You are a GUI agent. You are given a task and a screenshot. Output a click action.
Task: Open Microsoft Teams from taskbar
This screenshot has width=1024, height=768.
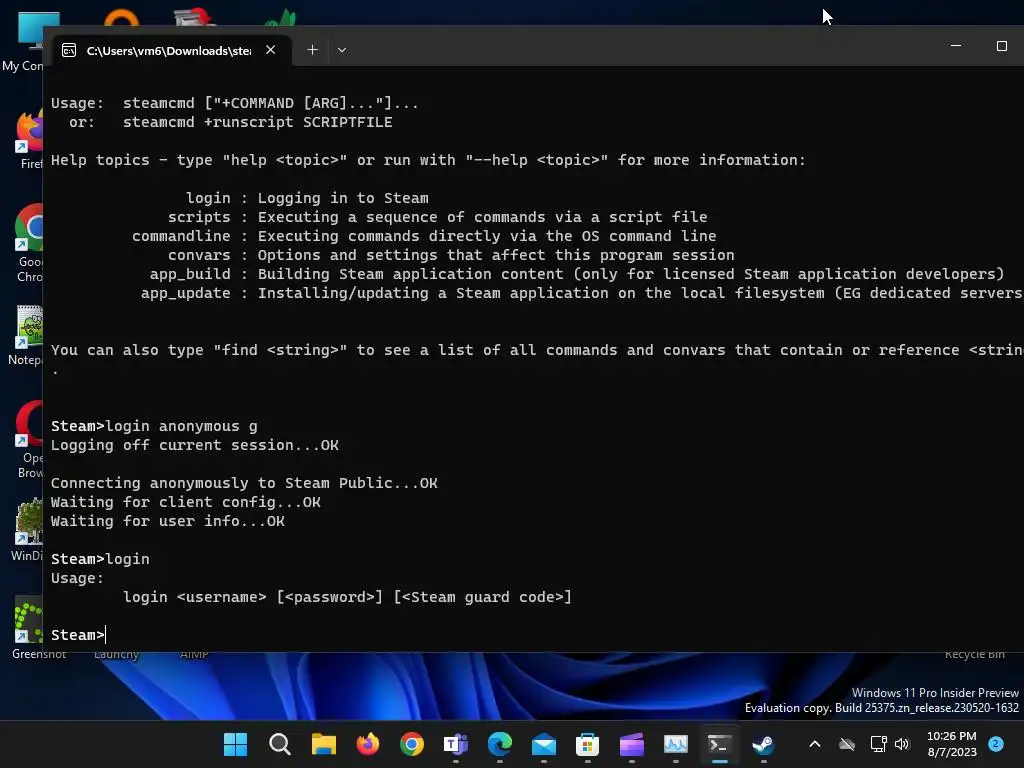(456, 744)
